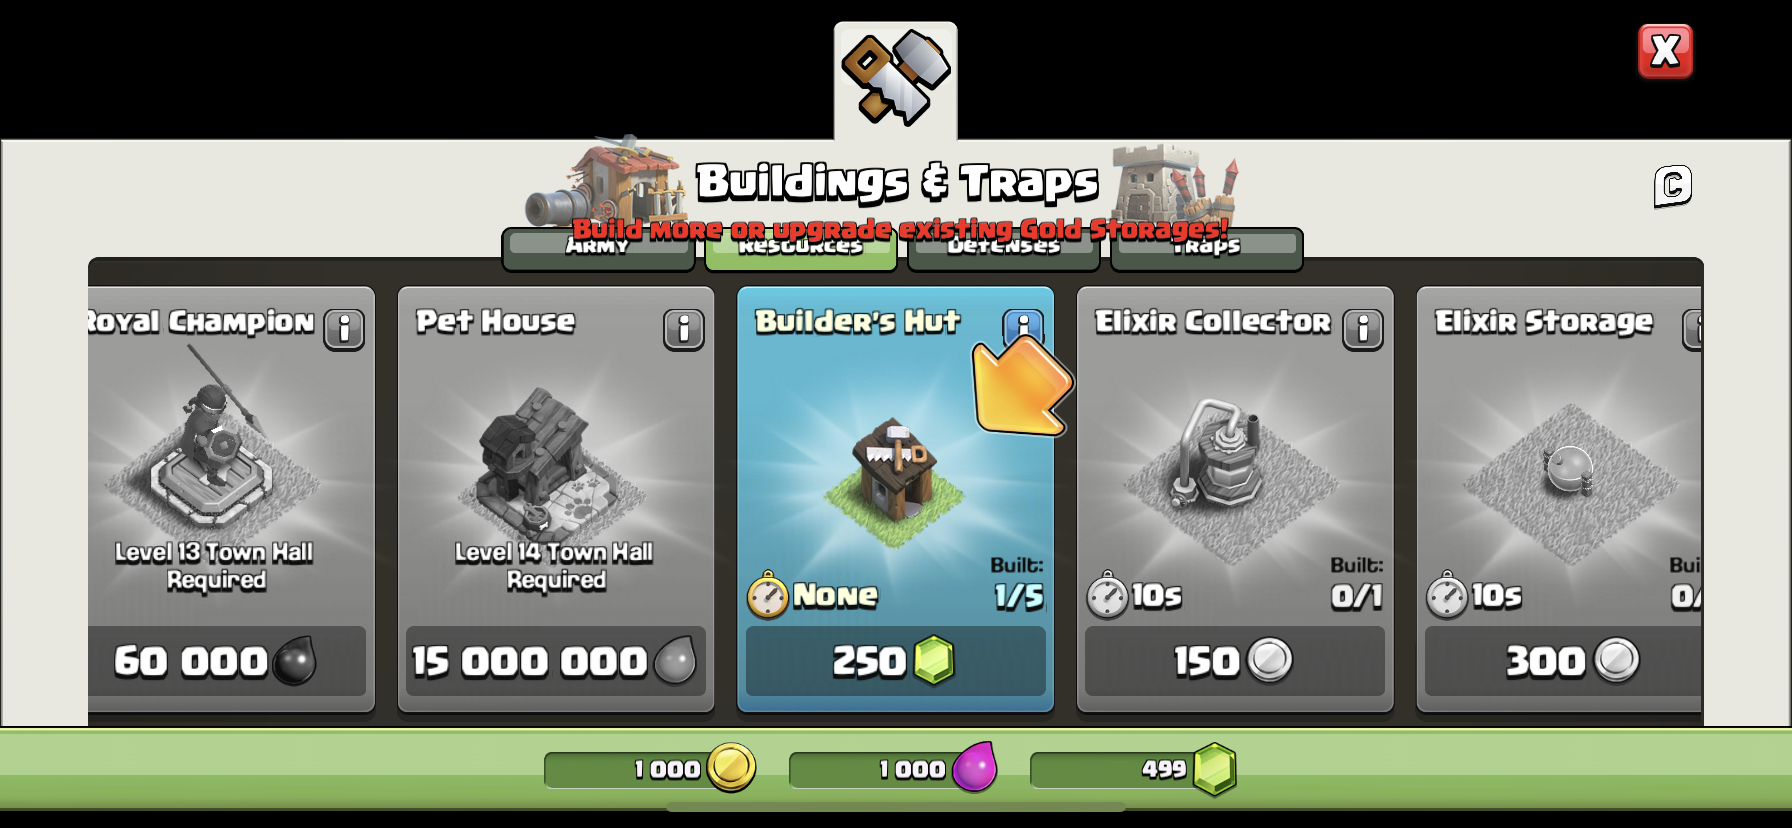The height and width of the screenshot is (828, 1792).
Task: Show info for Builder's Hut
Action: (x=1023, y=327)
